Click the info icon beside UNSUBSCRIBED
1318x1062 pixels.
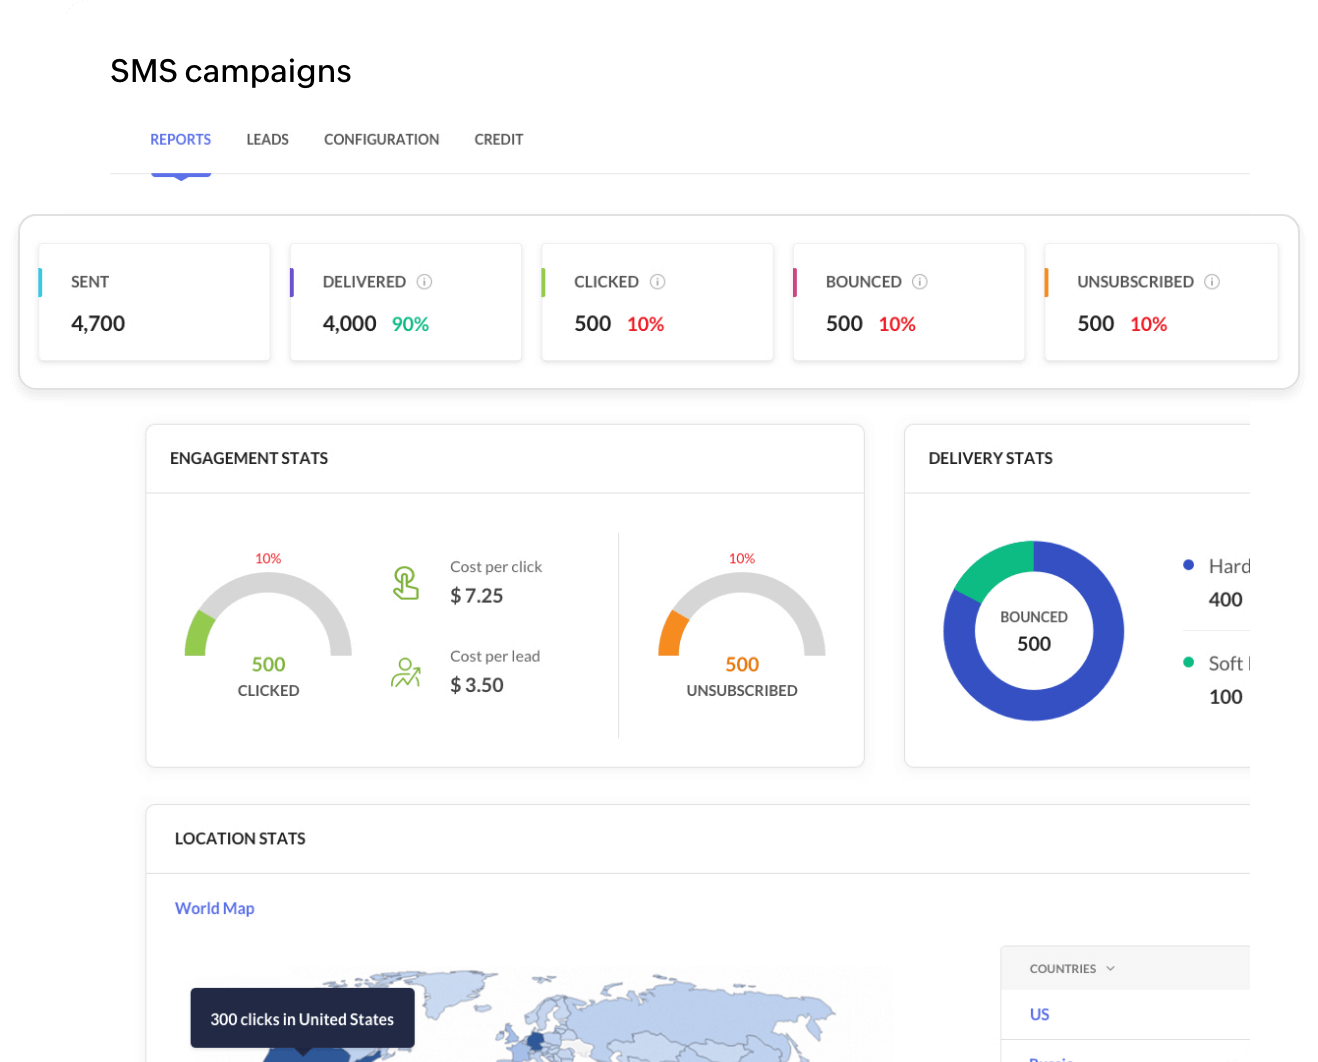click(1212, 282)
